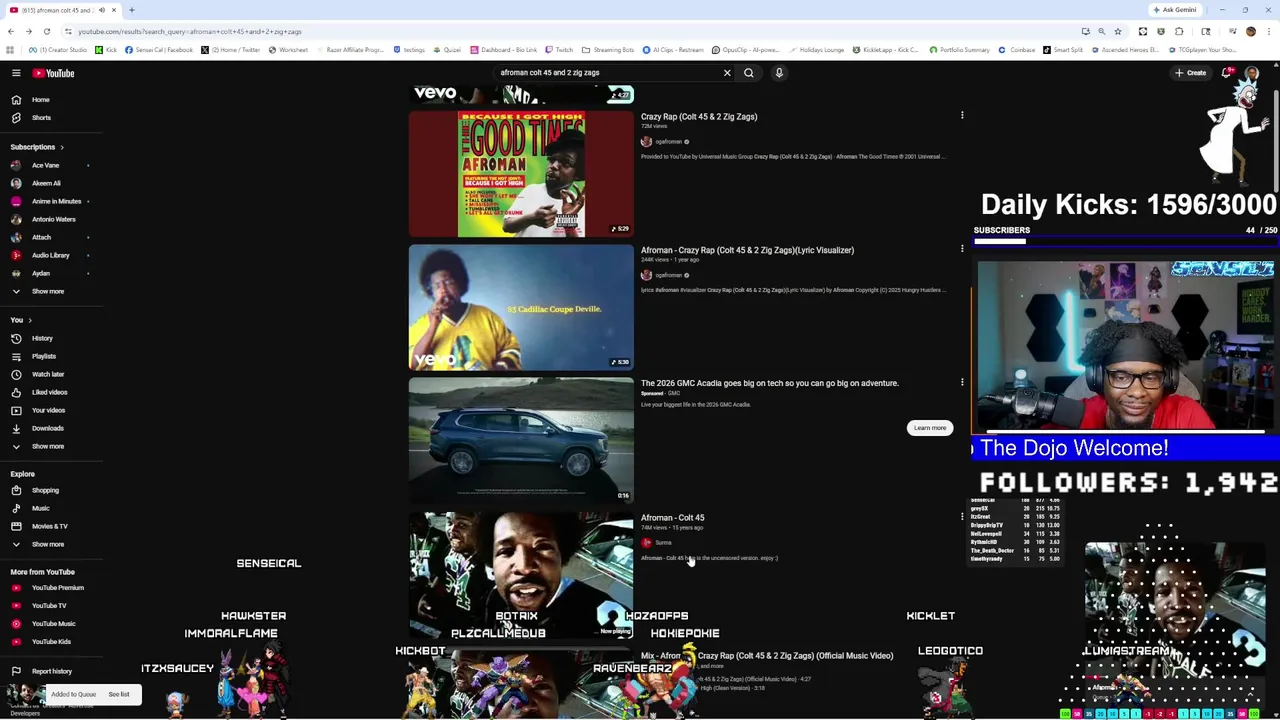Open more options for Afroman - Colt 45
Screen dimensions: 1280x720
tap(962, 517)
